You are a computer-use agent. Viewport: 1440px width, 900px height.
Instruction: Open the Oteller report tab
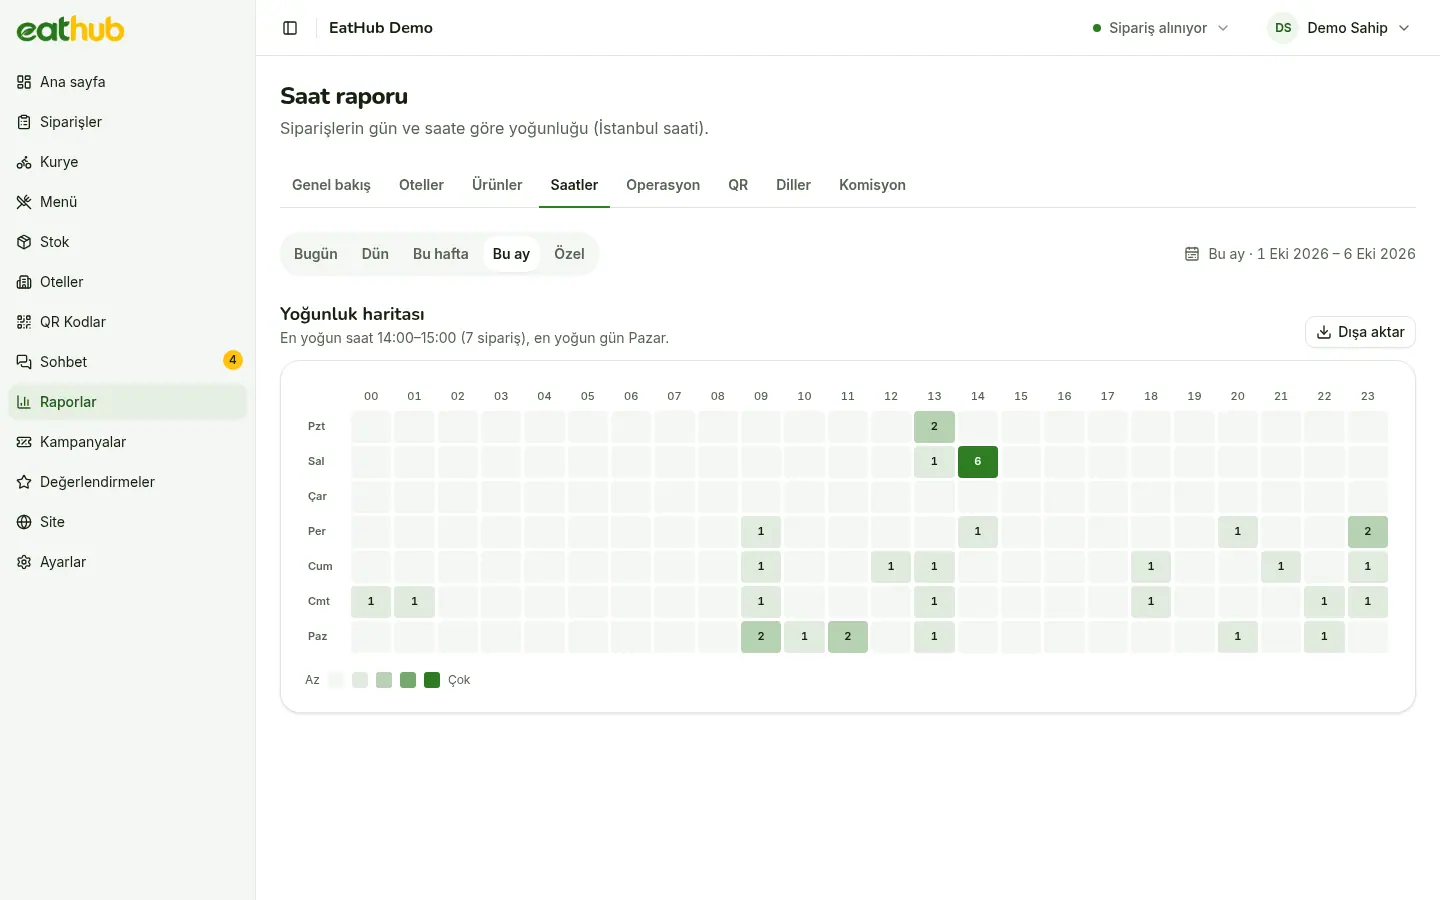421,185
